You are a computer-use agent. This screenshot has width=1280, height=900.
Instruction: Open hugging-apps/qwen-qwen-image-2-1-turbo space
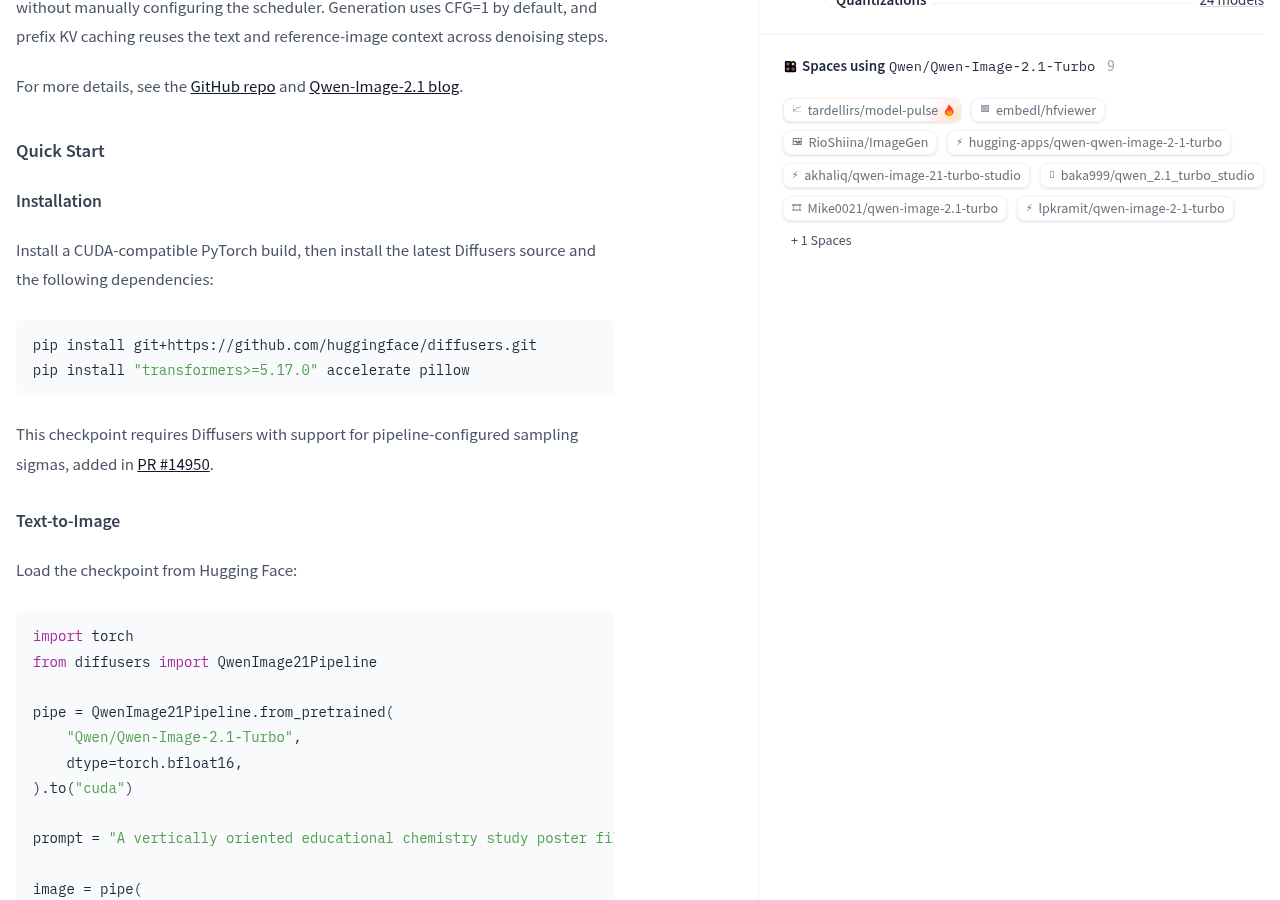[x=1089, y=142]
